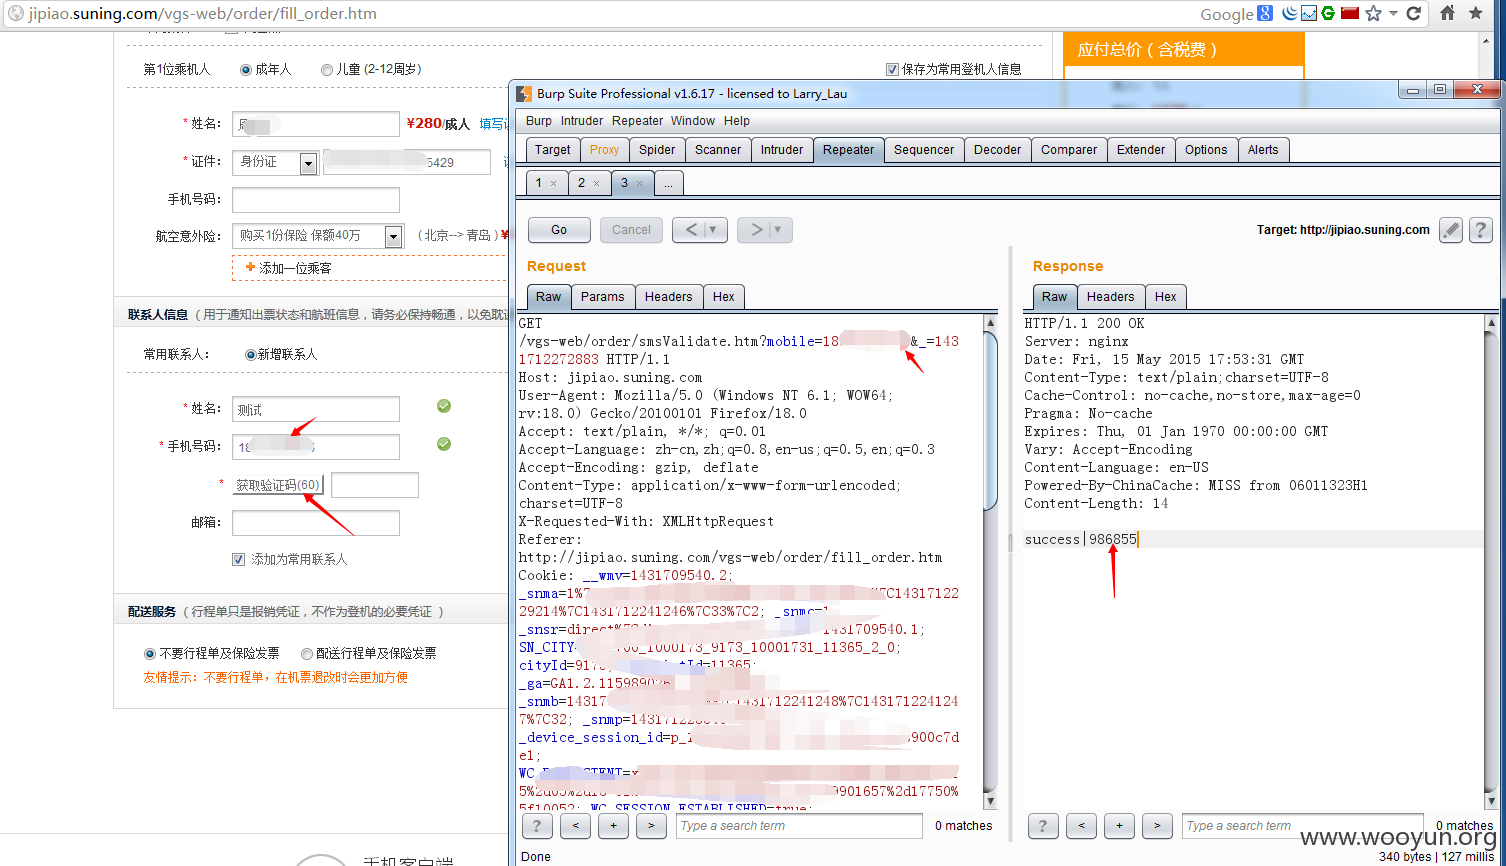Screen dimensions: 1506x866
Task: Close Repeater tab 3
Action: tap(639, 183)
